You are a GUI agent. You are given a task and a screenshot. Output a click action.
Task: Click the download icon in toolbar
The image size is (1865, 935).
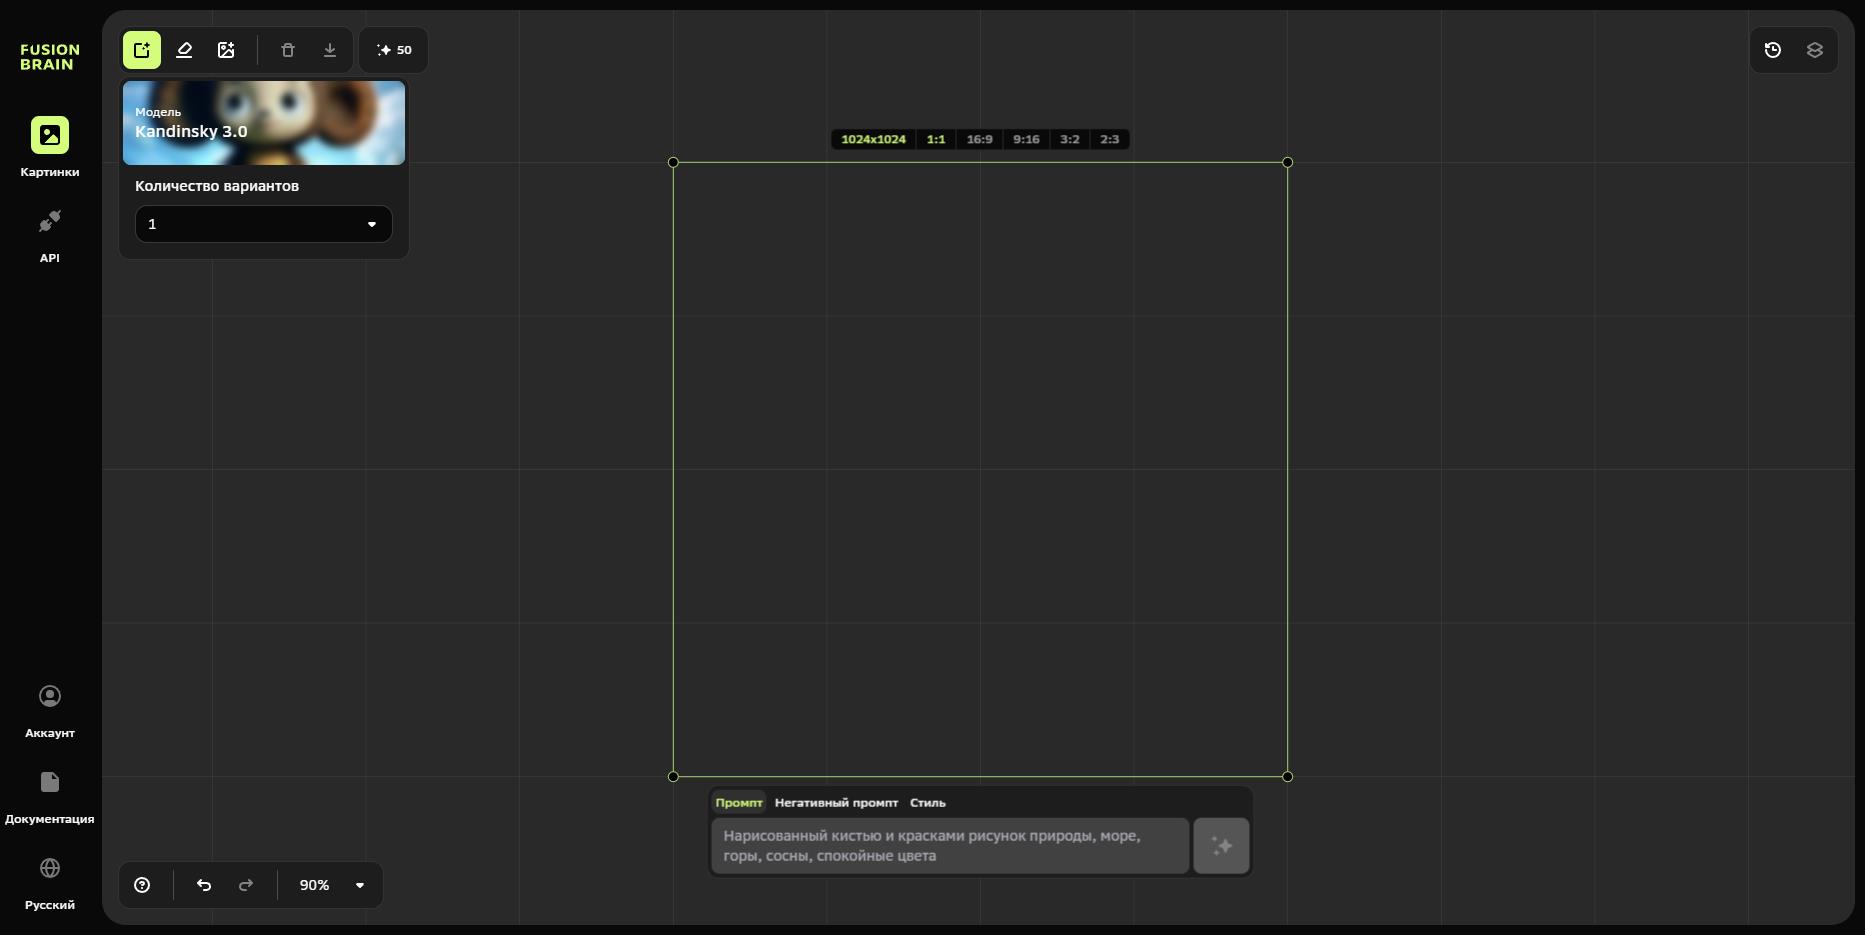click(x=330, y=50)
